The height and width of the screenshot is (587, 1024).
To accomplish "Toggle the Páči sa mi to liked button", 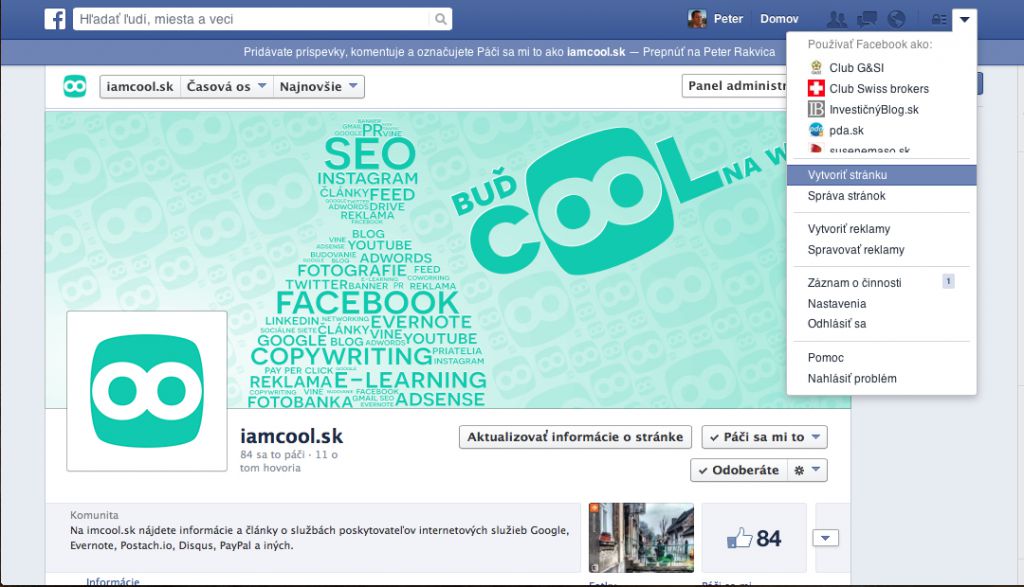I will pyautogui.click(x=756, y=437).
